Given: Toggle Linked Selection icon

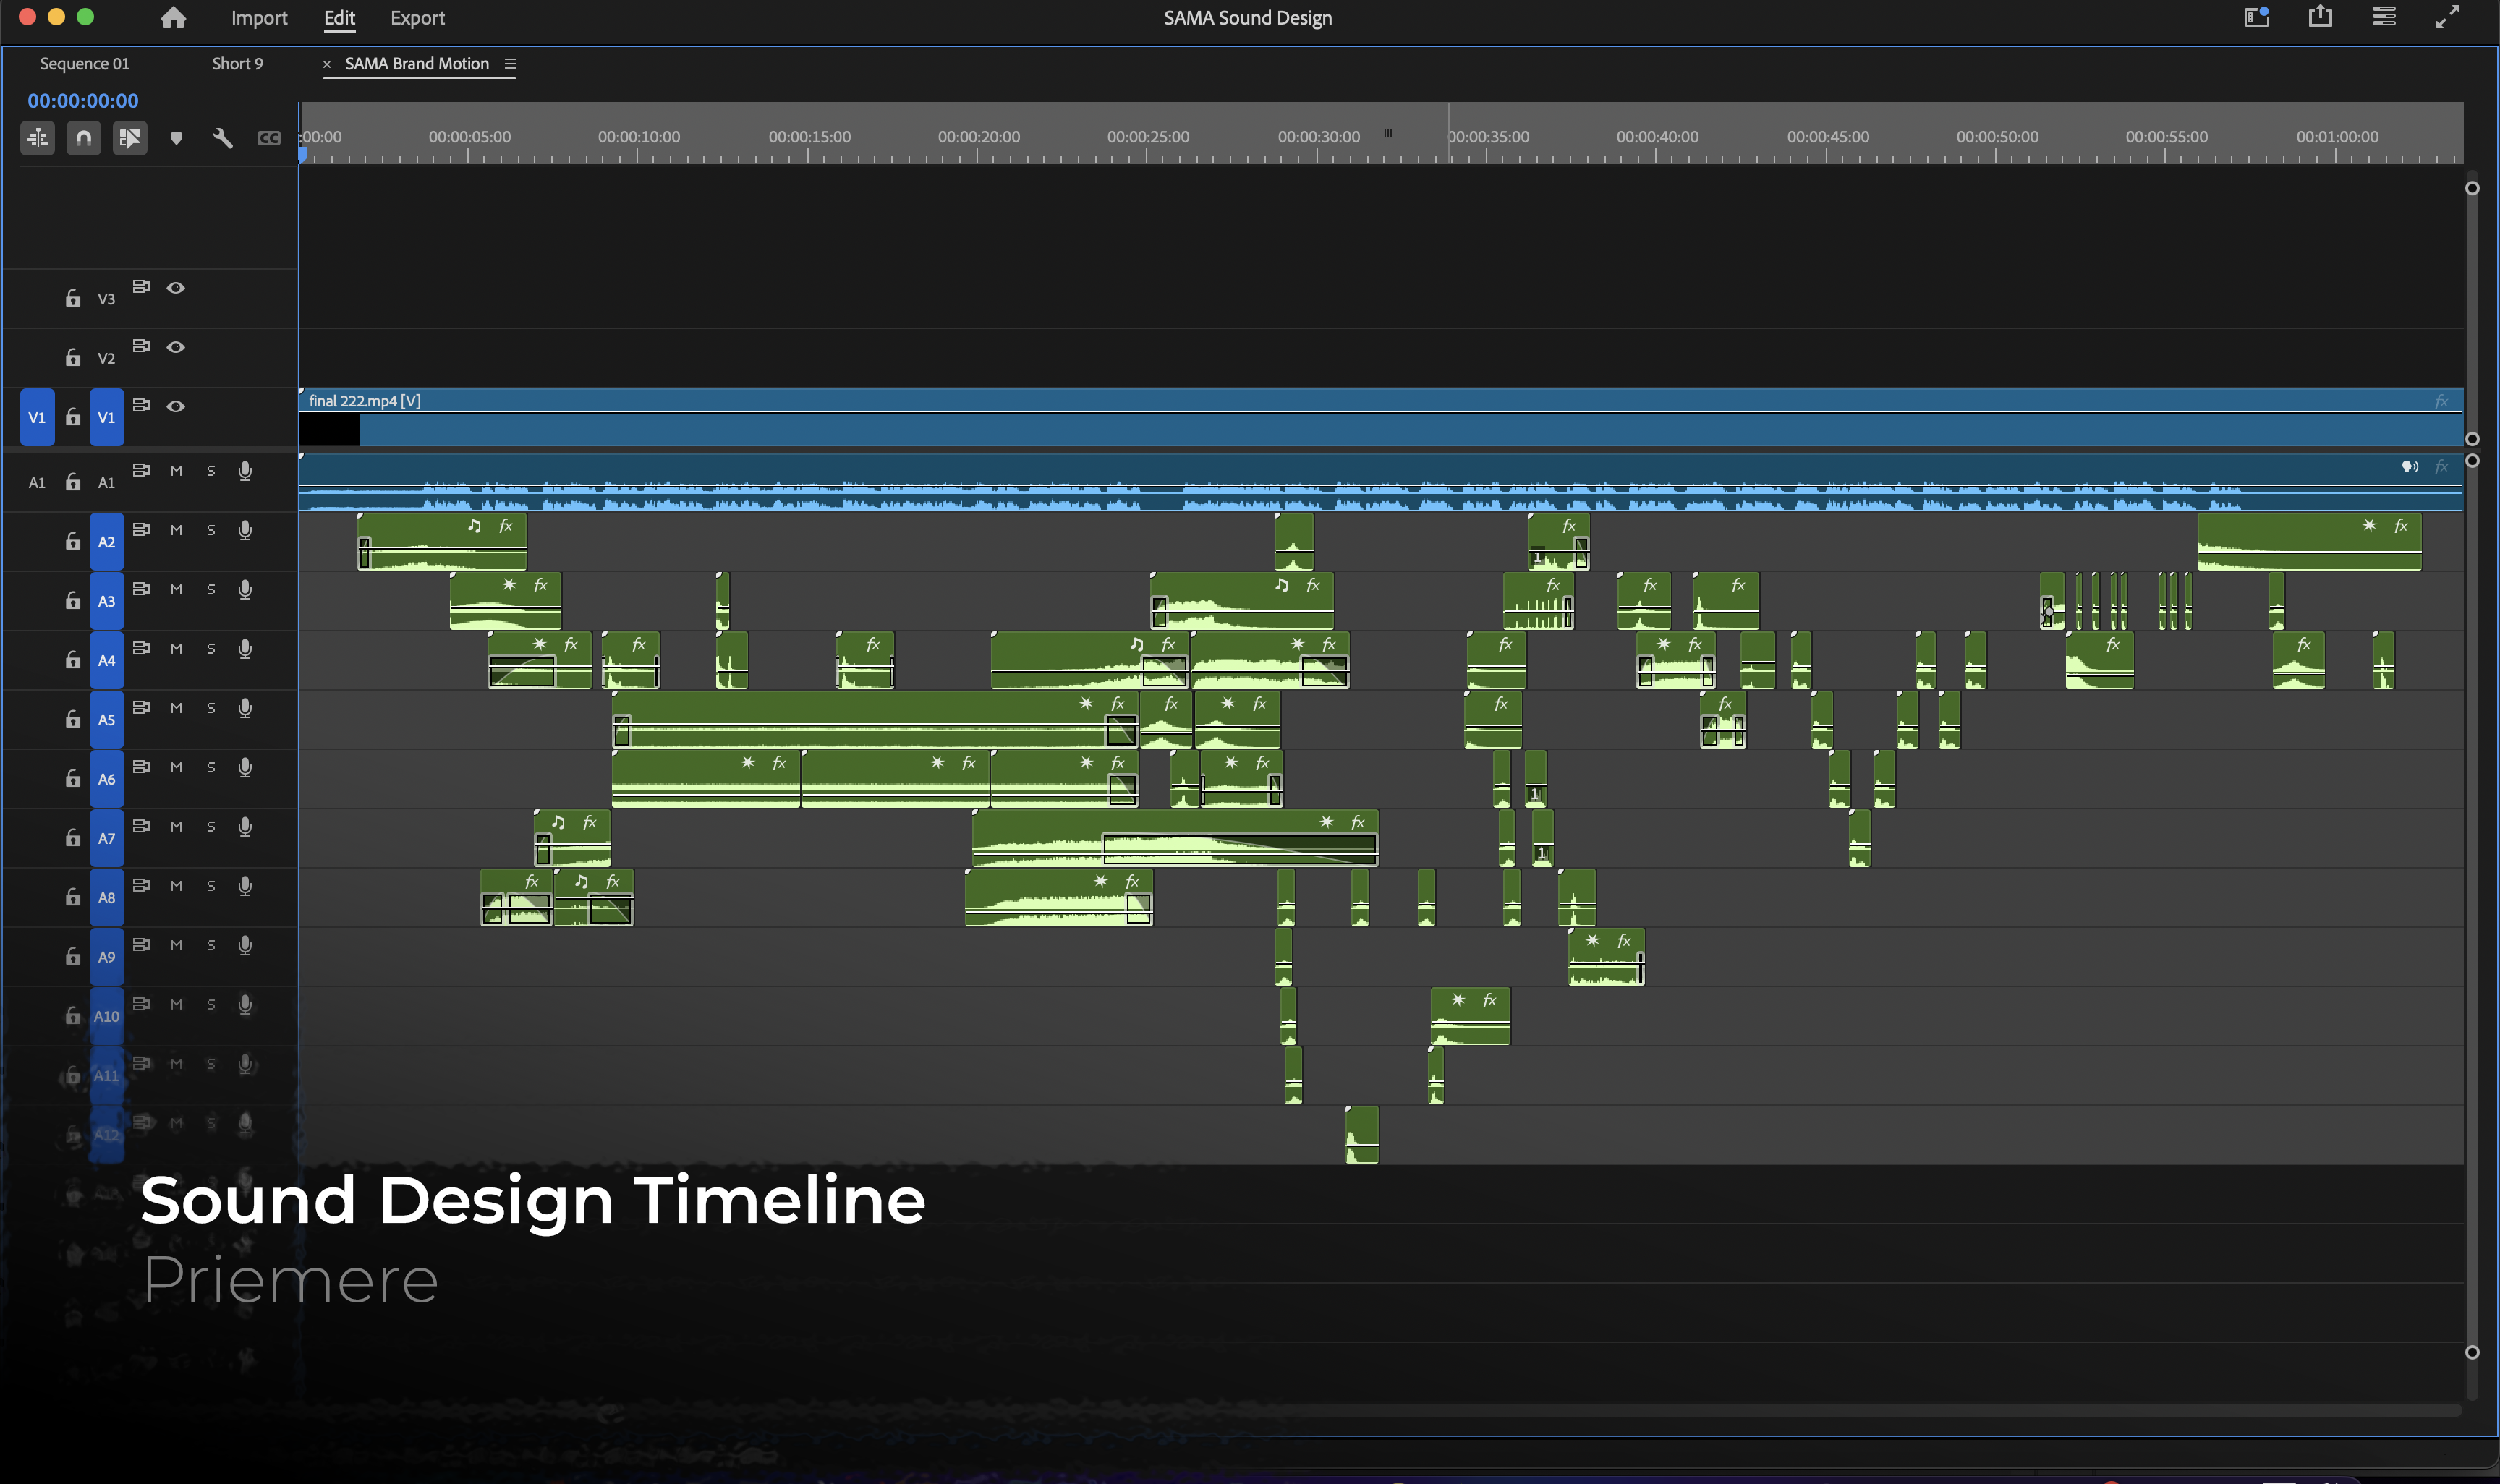Looking at the screenshot, I should (130, 138).
